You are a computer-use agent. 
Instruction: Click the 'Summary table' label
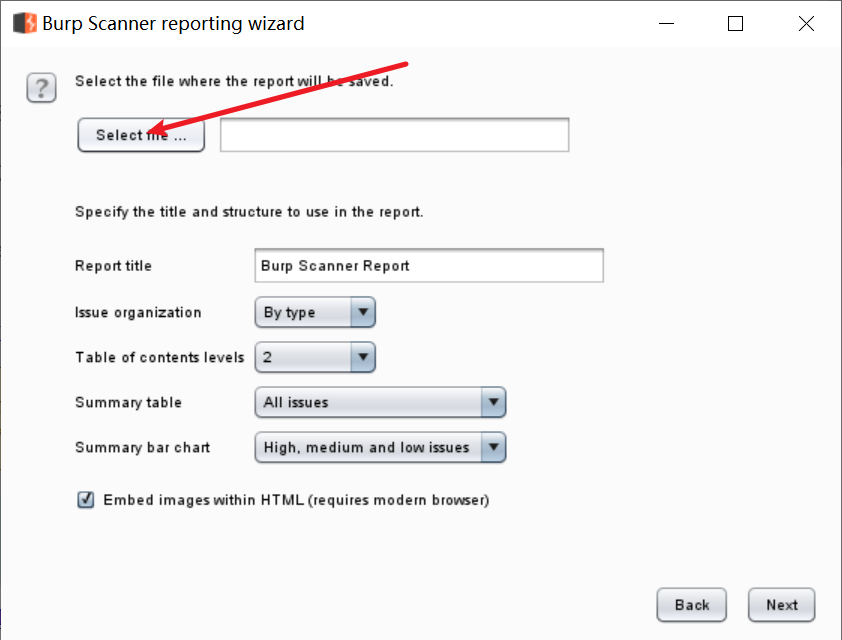pos(128,403)
